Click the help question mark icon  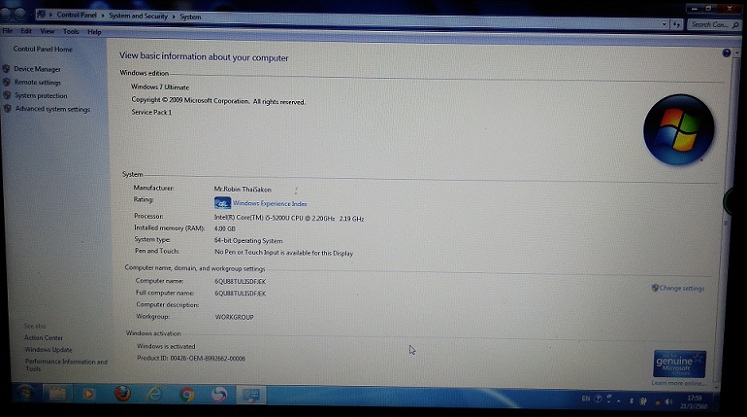tap(726, 53)
